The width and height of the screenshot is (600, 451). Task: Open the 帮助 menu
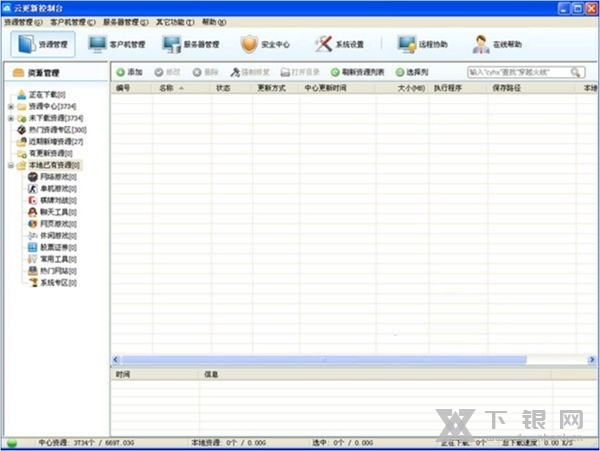click(214, 21)
